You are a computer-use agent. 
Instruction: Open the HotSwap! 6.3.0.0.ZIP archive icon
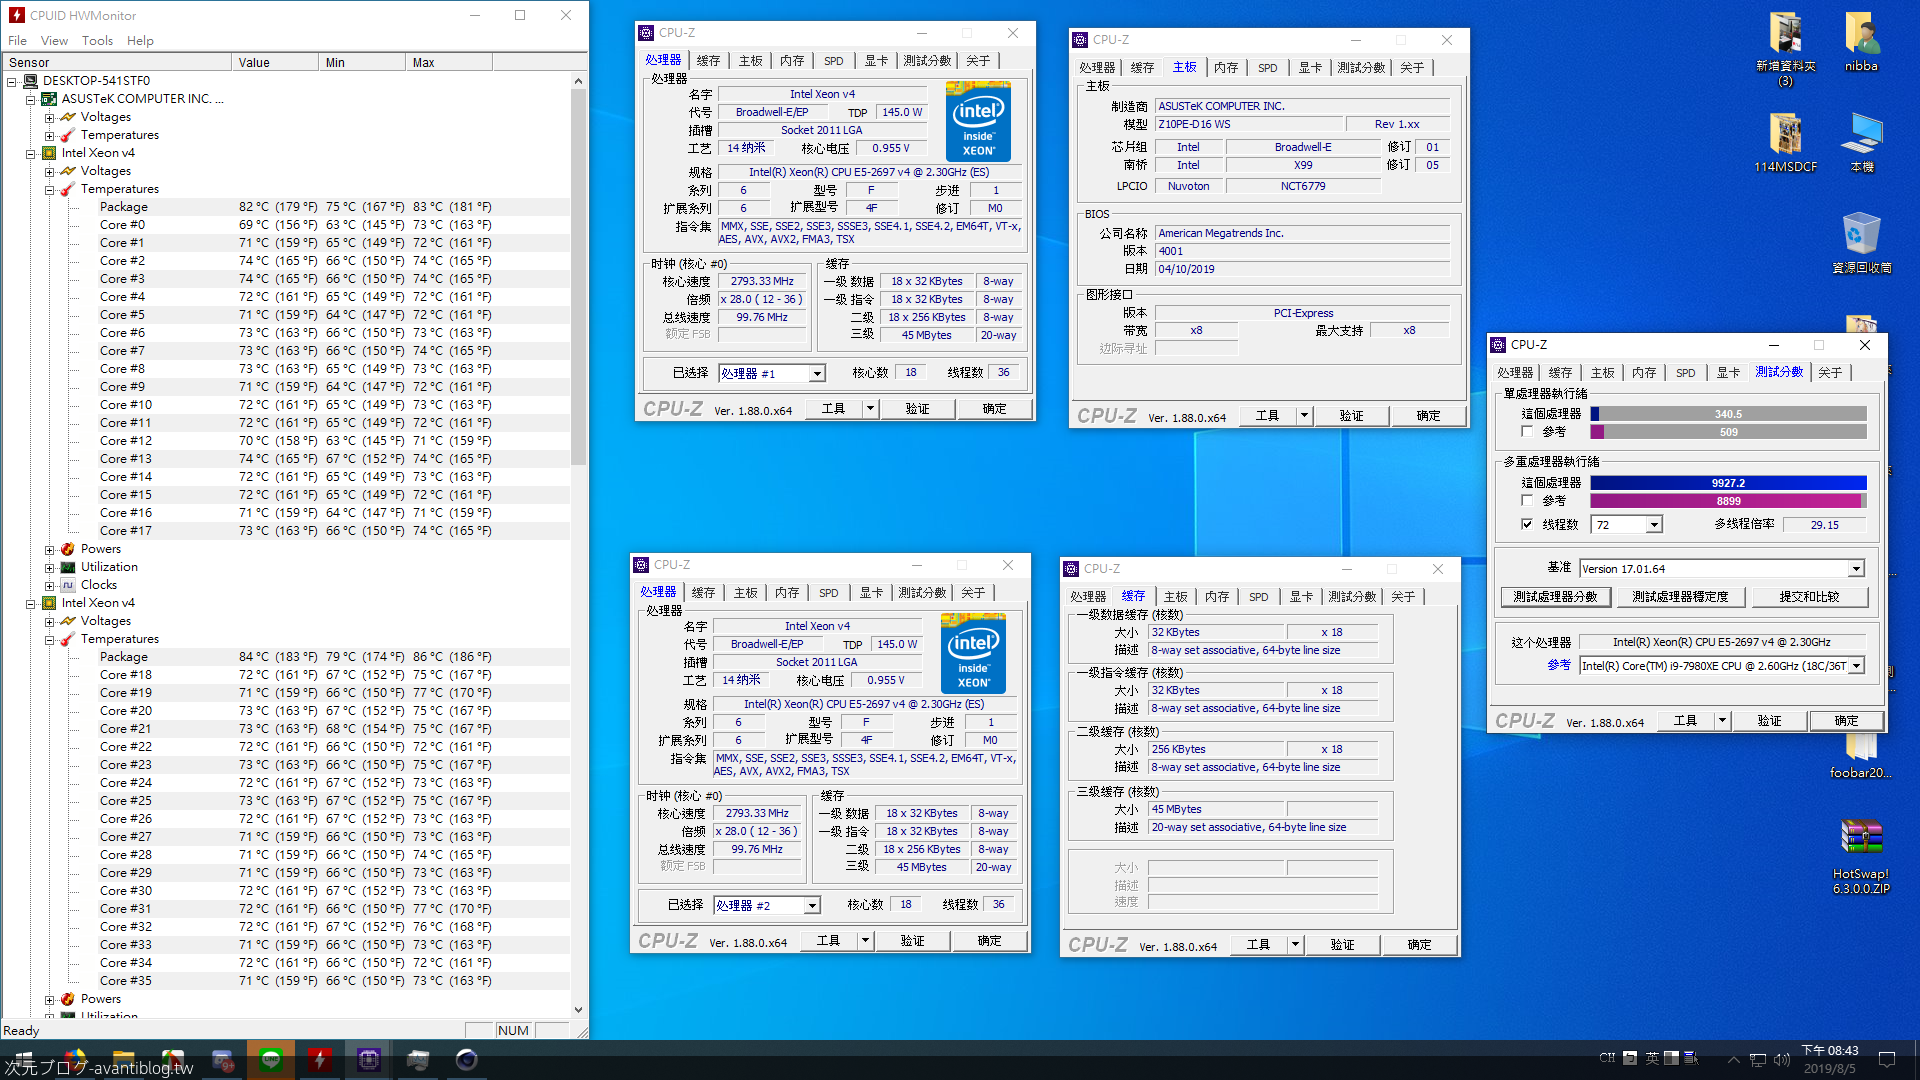[x=1861, y=838]
